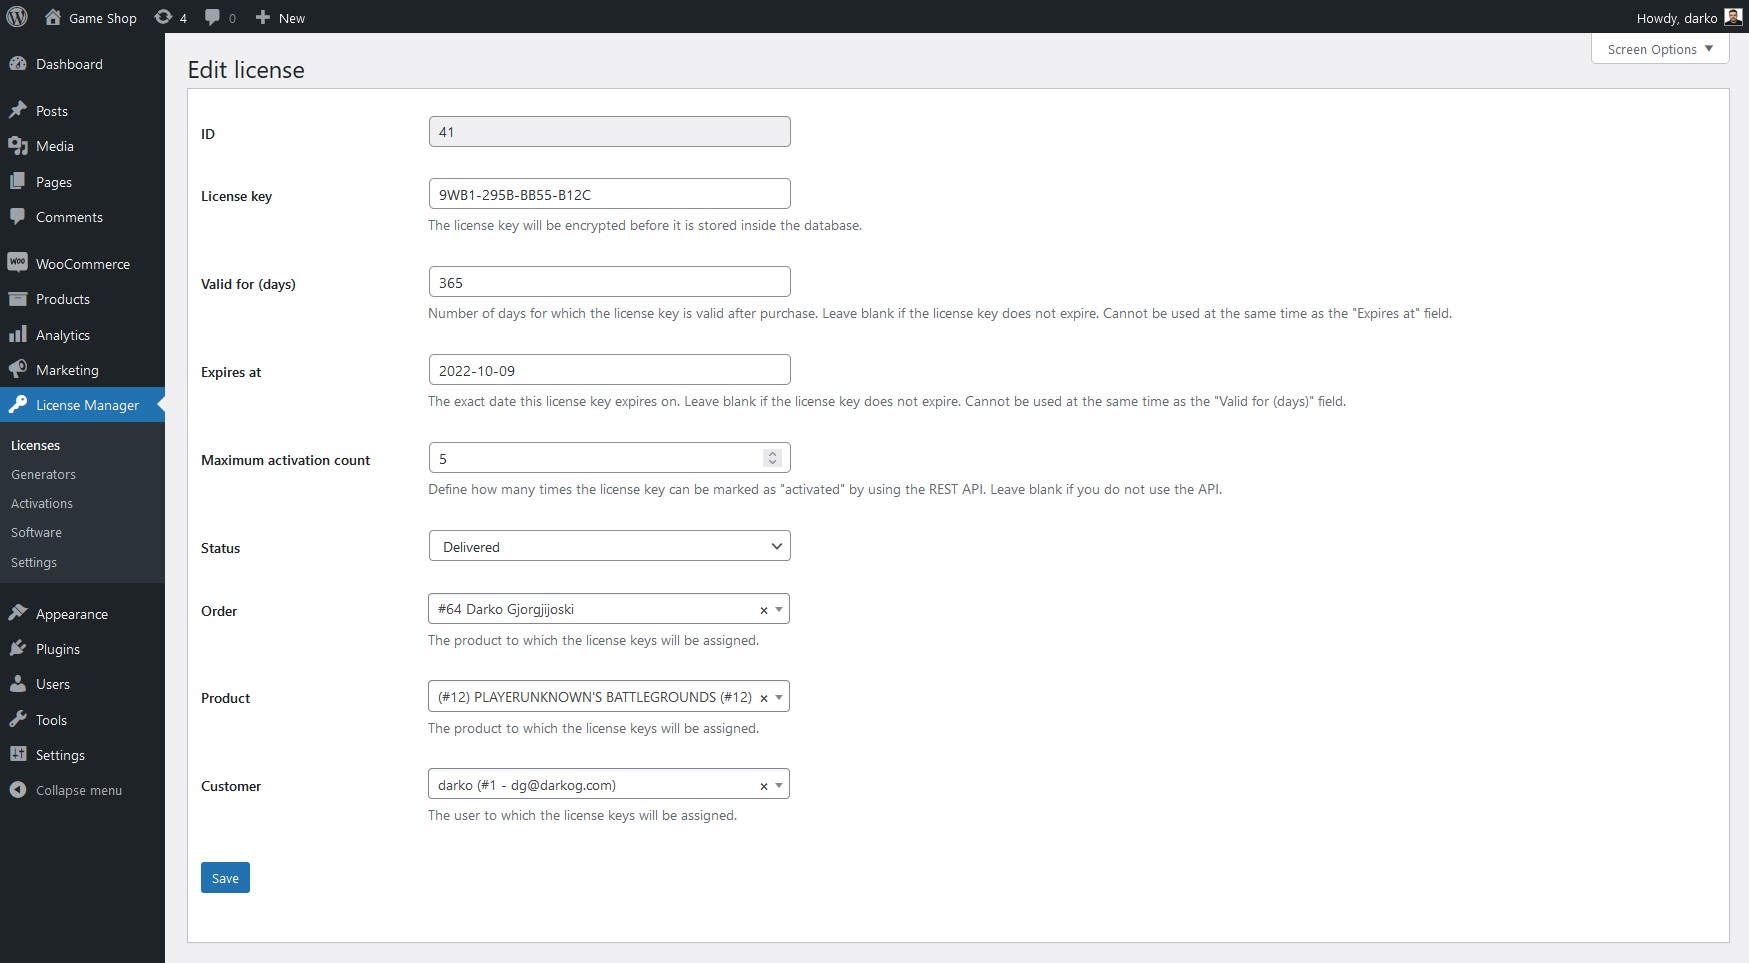Open the Product selection dropdown arrow

[779, 697]
